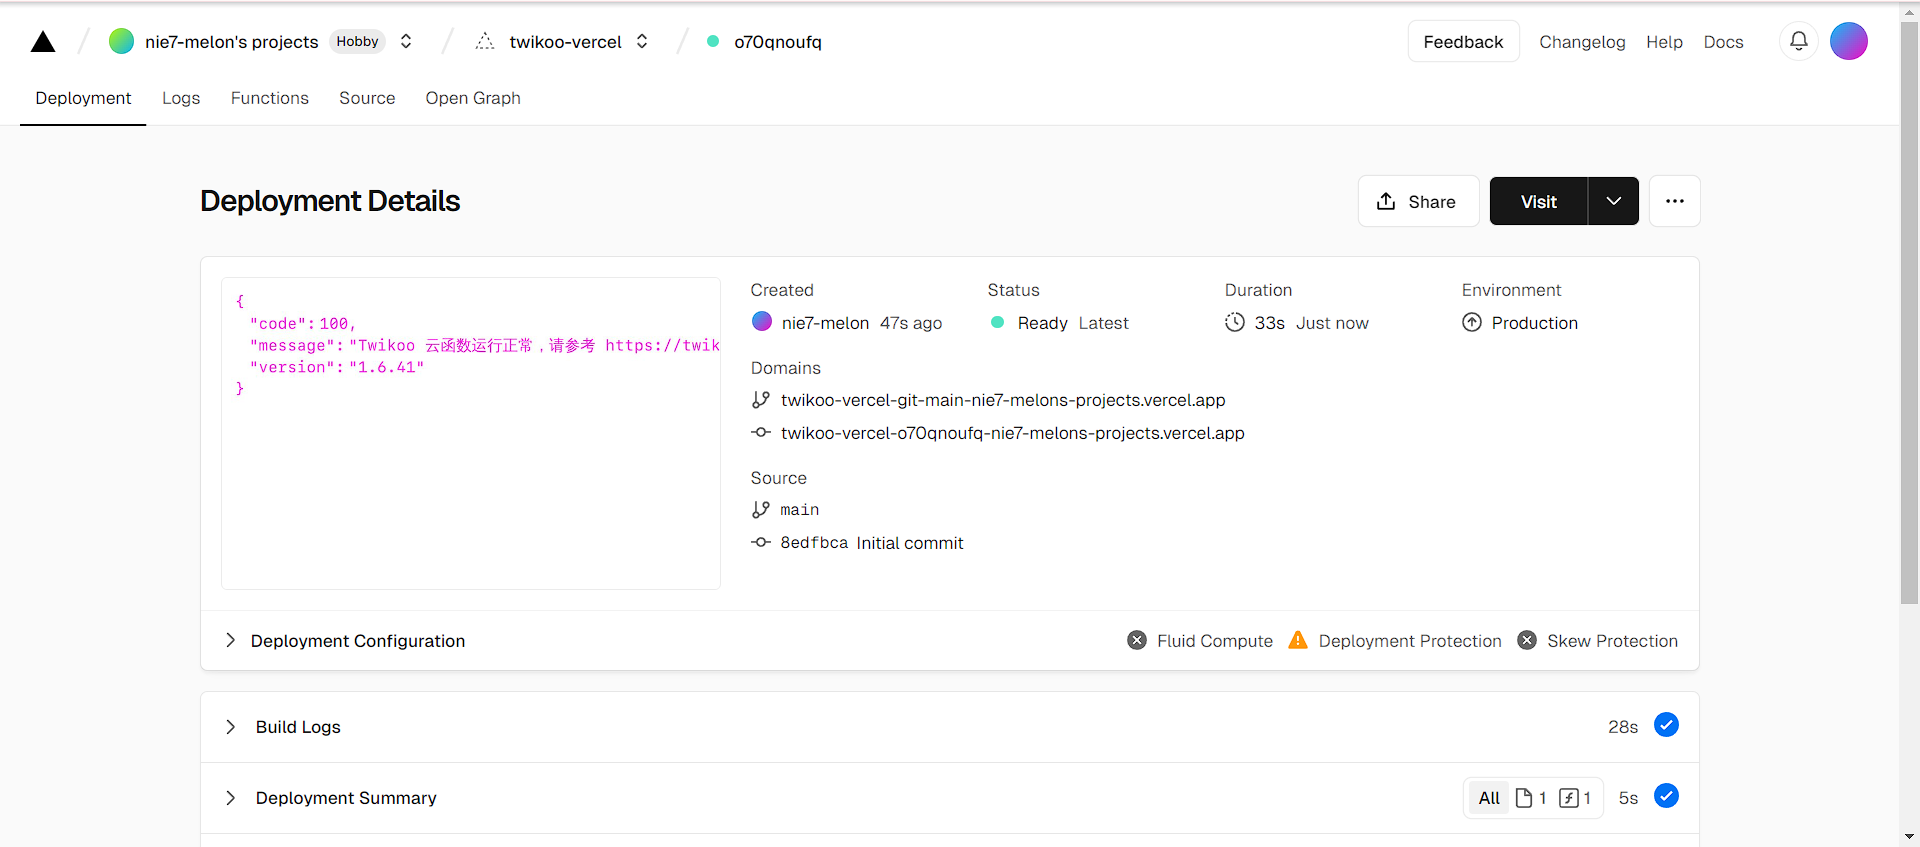
Task: Click the Deployment Protection warning icon
Action: tap(1298, 640)
